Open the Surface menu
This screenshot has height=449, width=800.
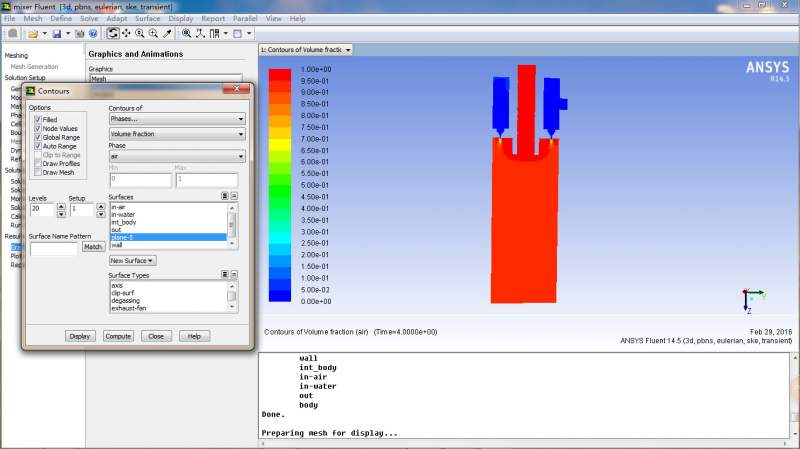(x=147, y=18)
